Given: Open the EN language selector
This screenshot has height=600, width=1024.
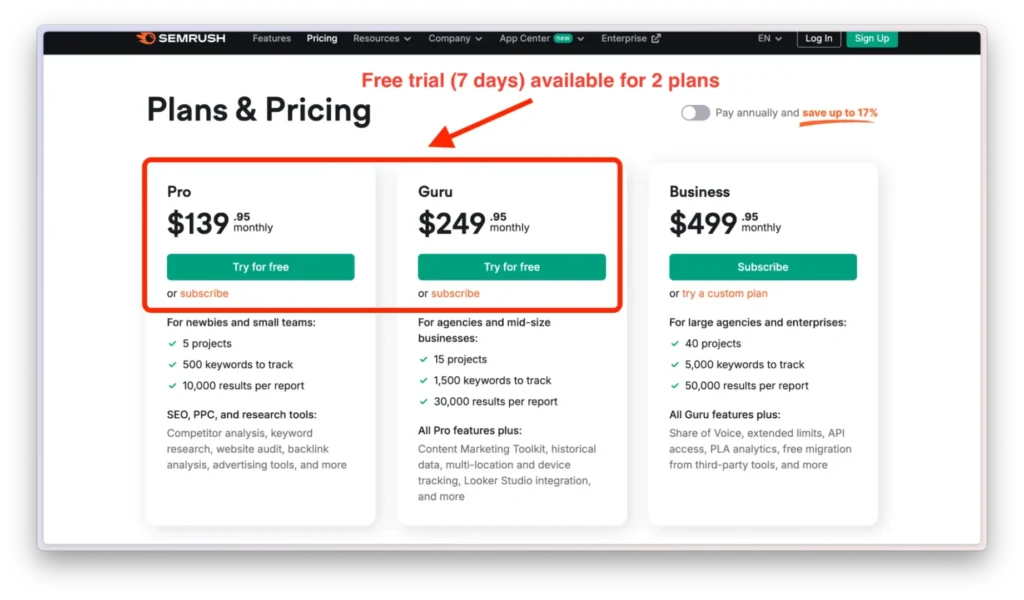Looking at the screenshot, I should click(768, 38).
